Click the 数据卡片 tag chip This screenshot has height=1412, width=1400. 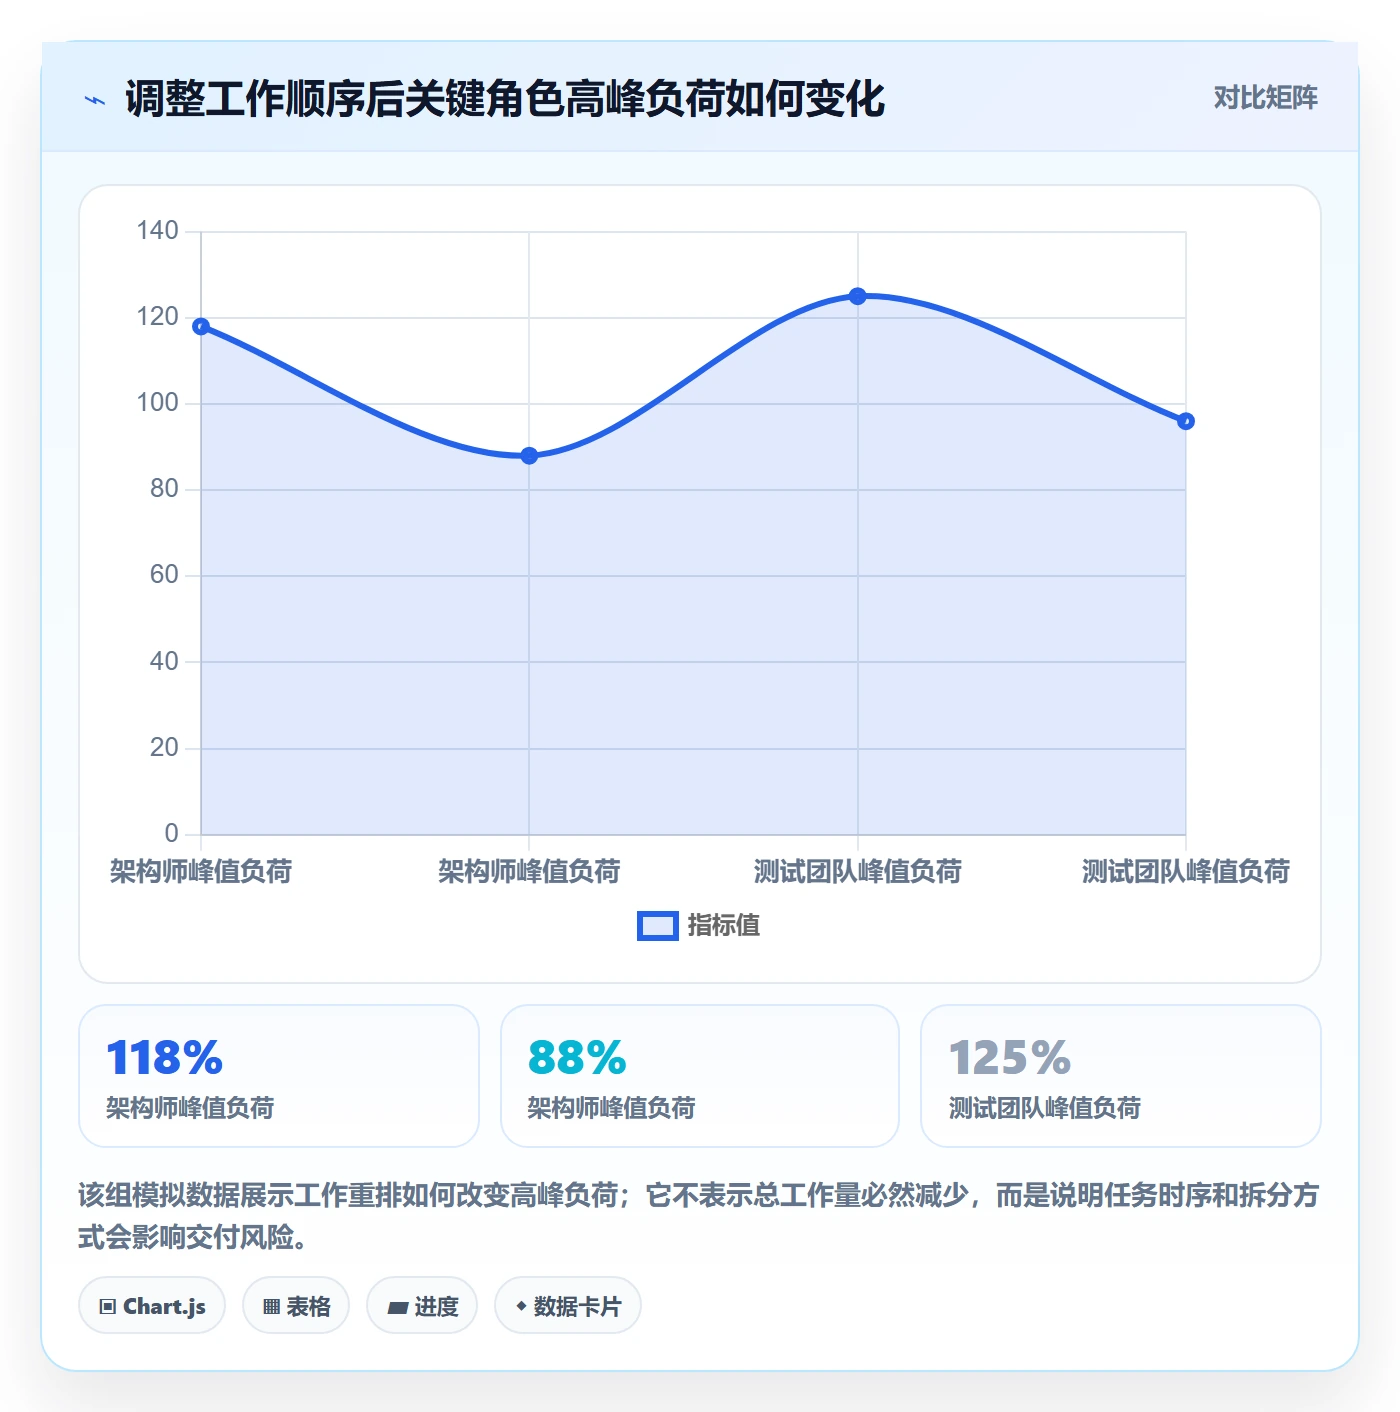click(568, 1306)
